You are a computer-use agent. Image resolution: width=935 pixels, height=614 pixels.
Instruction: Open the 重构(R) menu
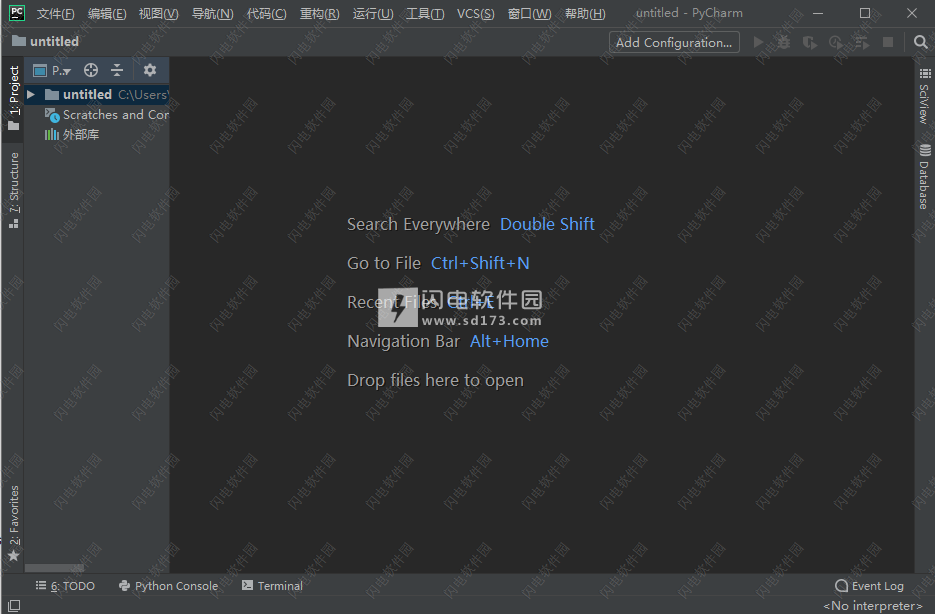click(x=320, y=13)
